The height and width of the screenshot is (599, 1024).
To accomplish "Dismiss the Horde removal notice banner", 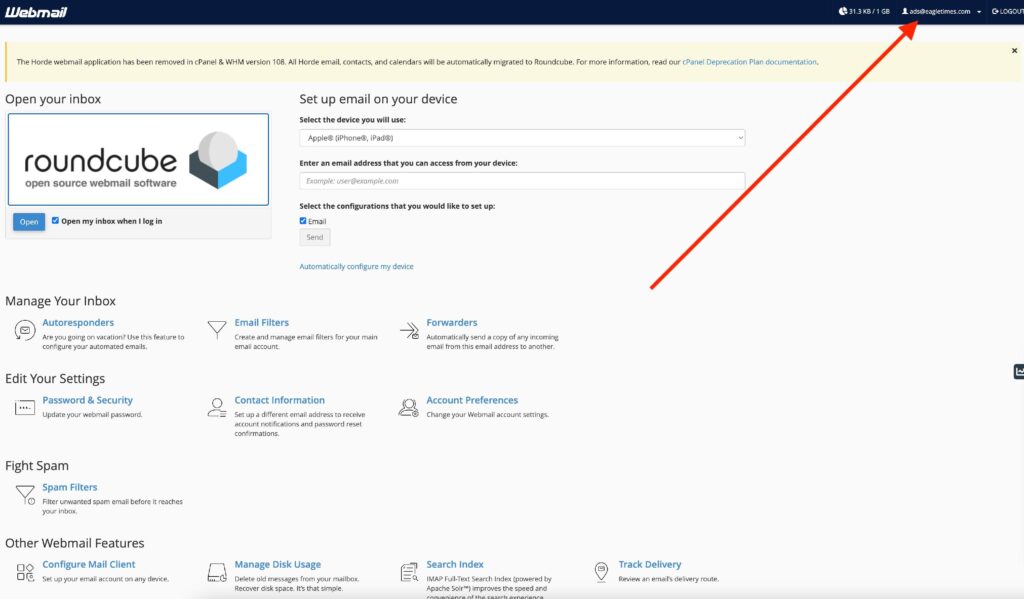I will [x=1014, y=50].
